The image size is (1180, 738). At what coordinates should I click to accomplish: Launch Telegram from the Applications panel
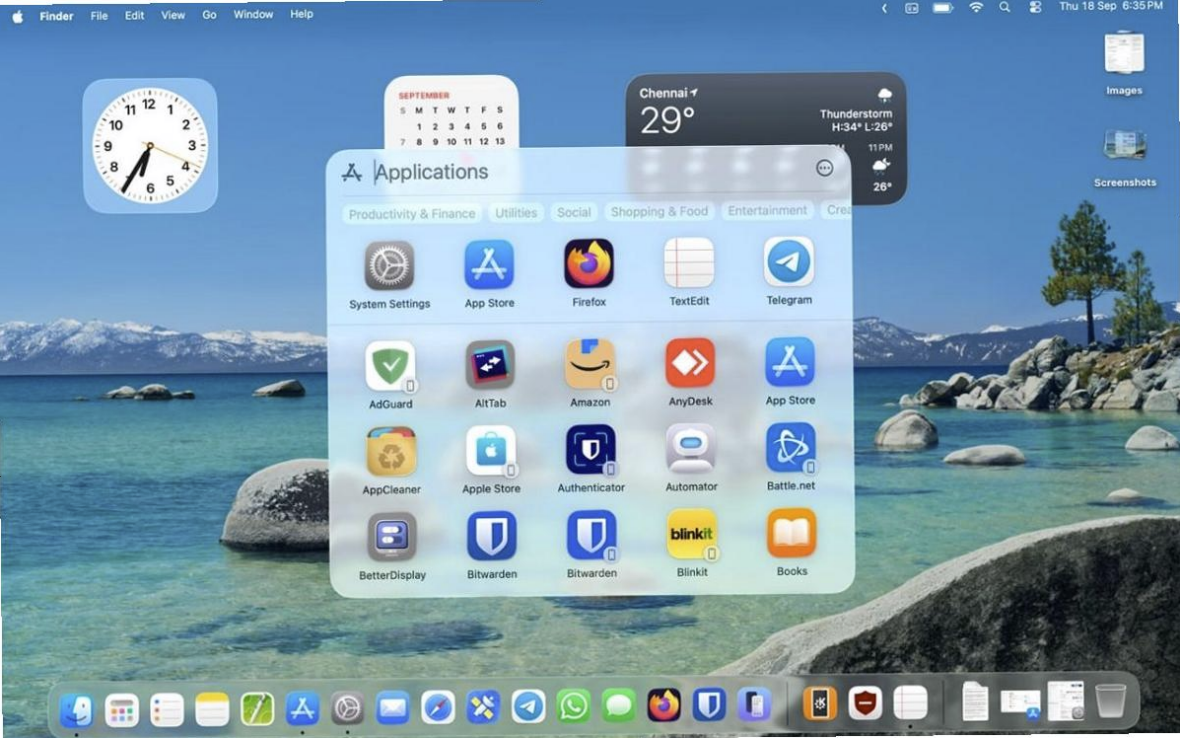789,262
